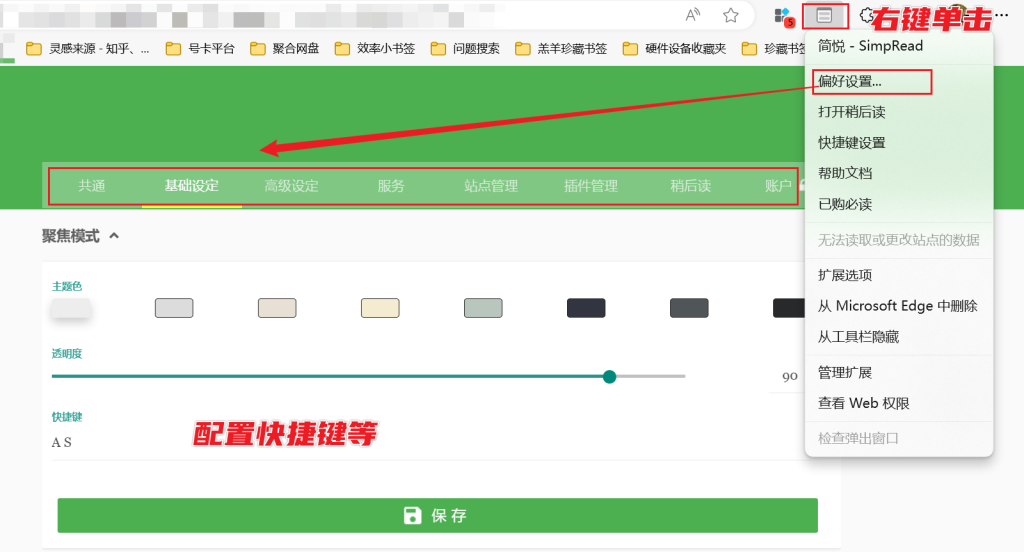Screen dimensions: 1024x552
Task: Choose 扩展选项 from the context menu
Action: pos(899,275)
